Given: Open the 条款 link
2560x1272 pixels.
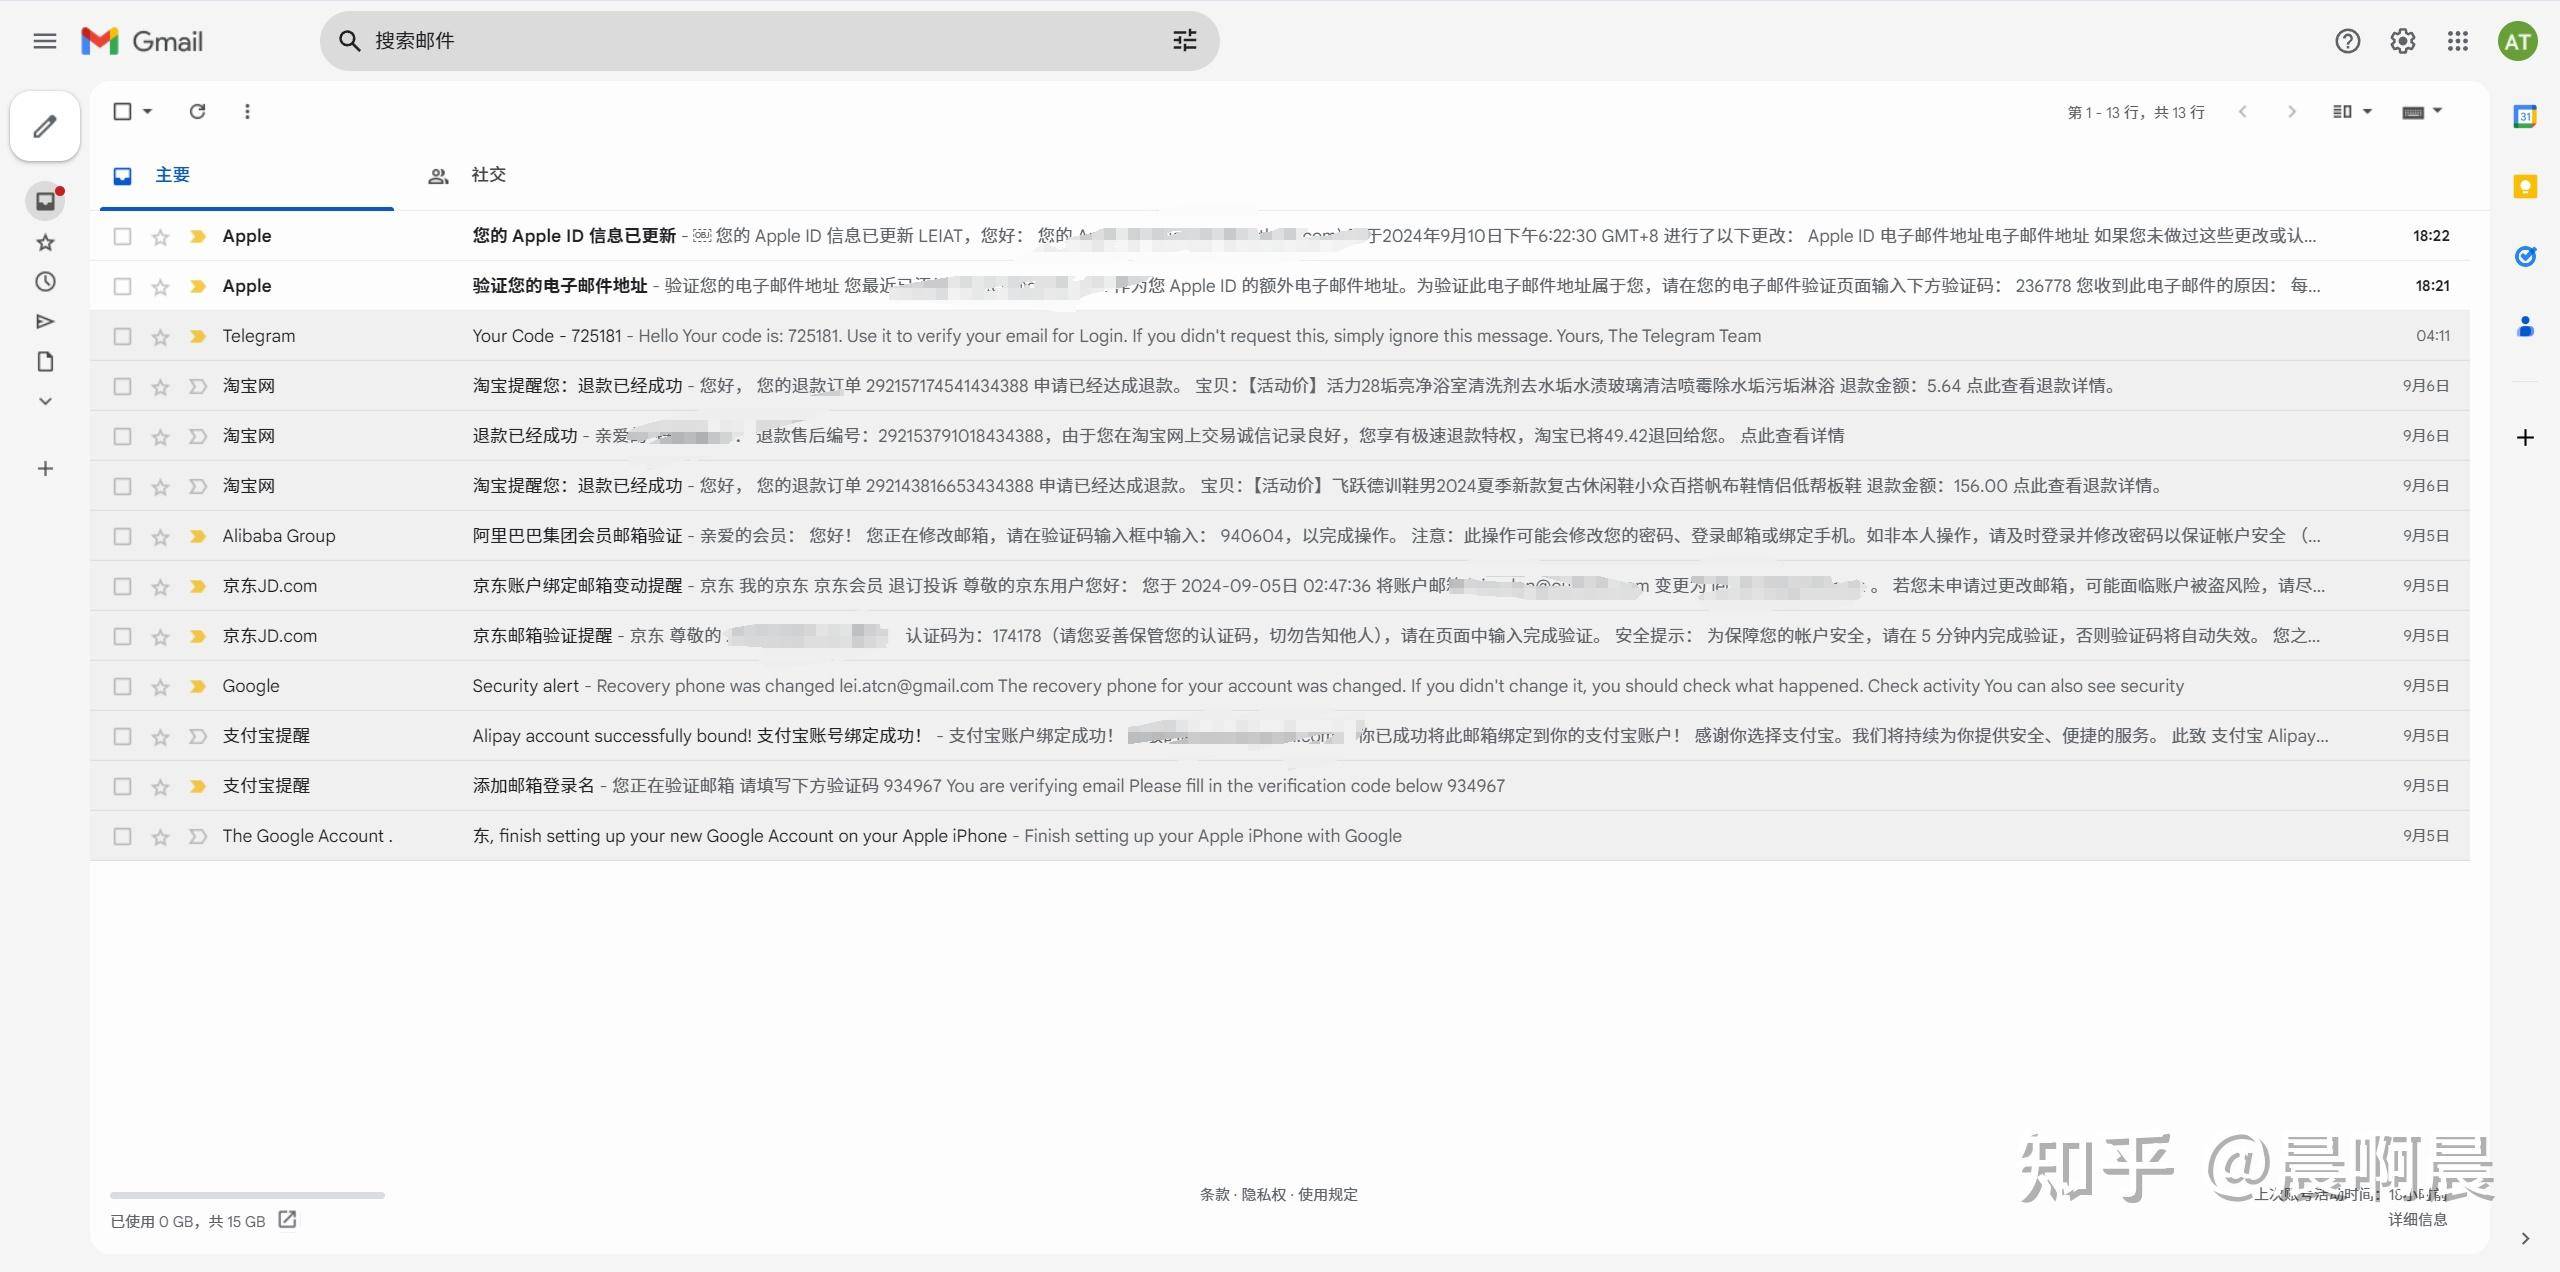Looking at the screenshot, I should point(1215,1194).
